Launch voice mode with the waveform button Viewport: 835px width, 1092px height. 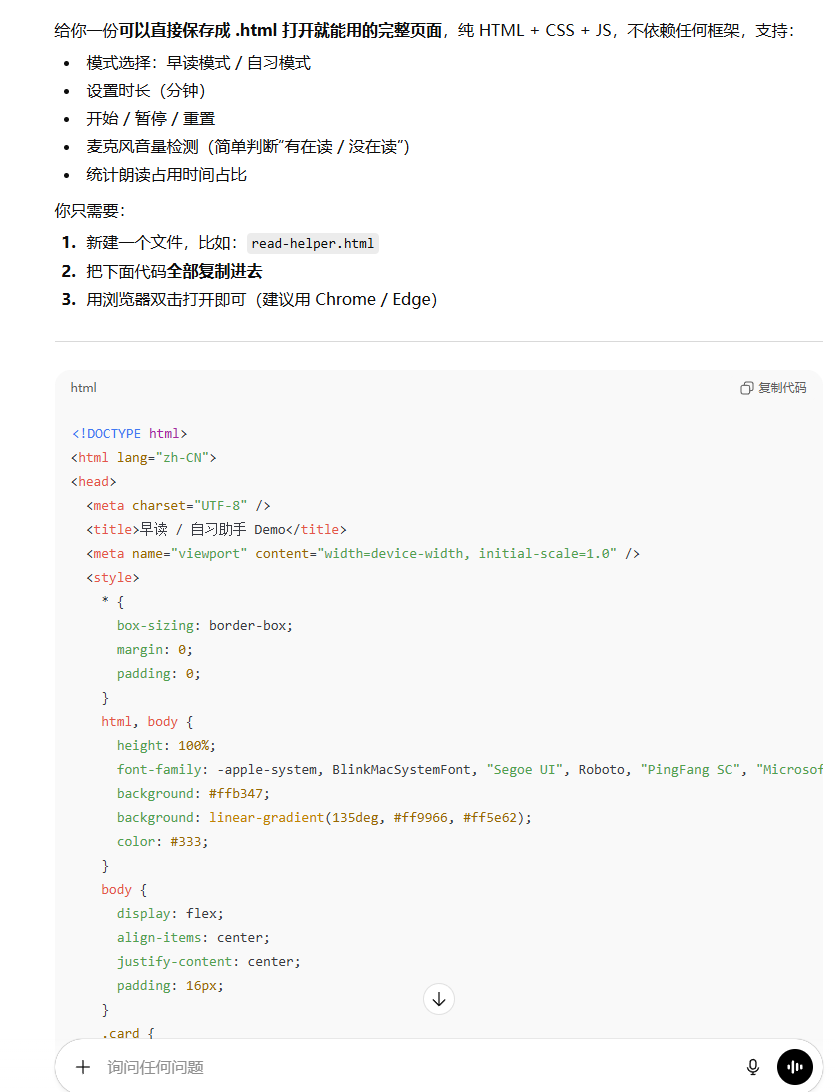click(794, 1067)
